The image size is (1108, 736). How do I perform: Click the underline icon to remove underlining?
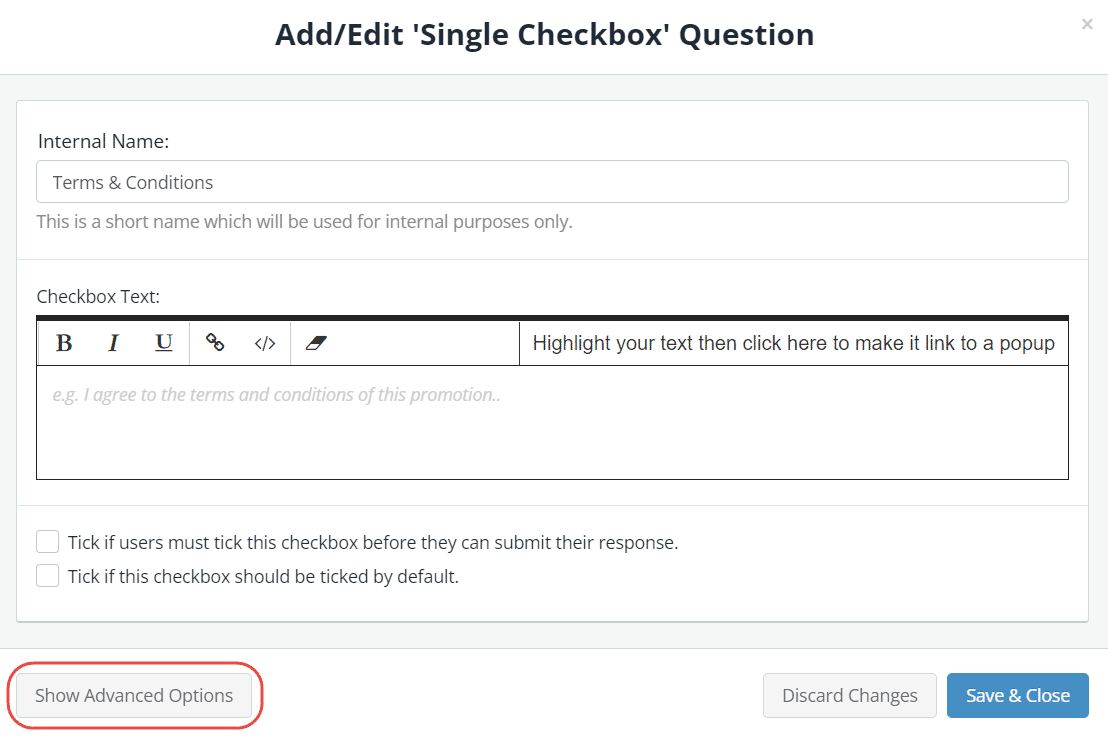[x=163, y=343]
